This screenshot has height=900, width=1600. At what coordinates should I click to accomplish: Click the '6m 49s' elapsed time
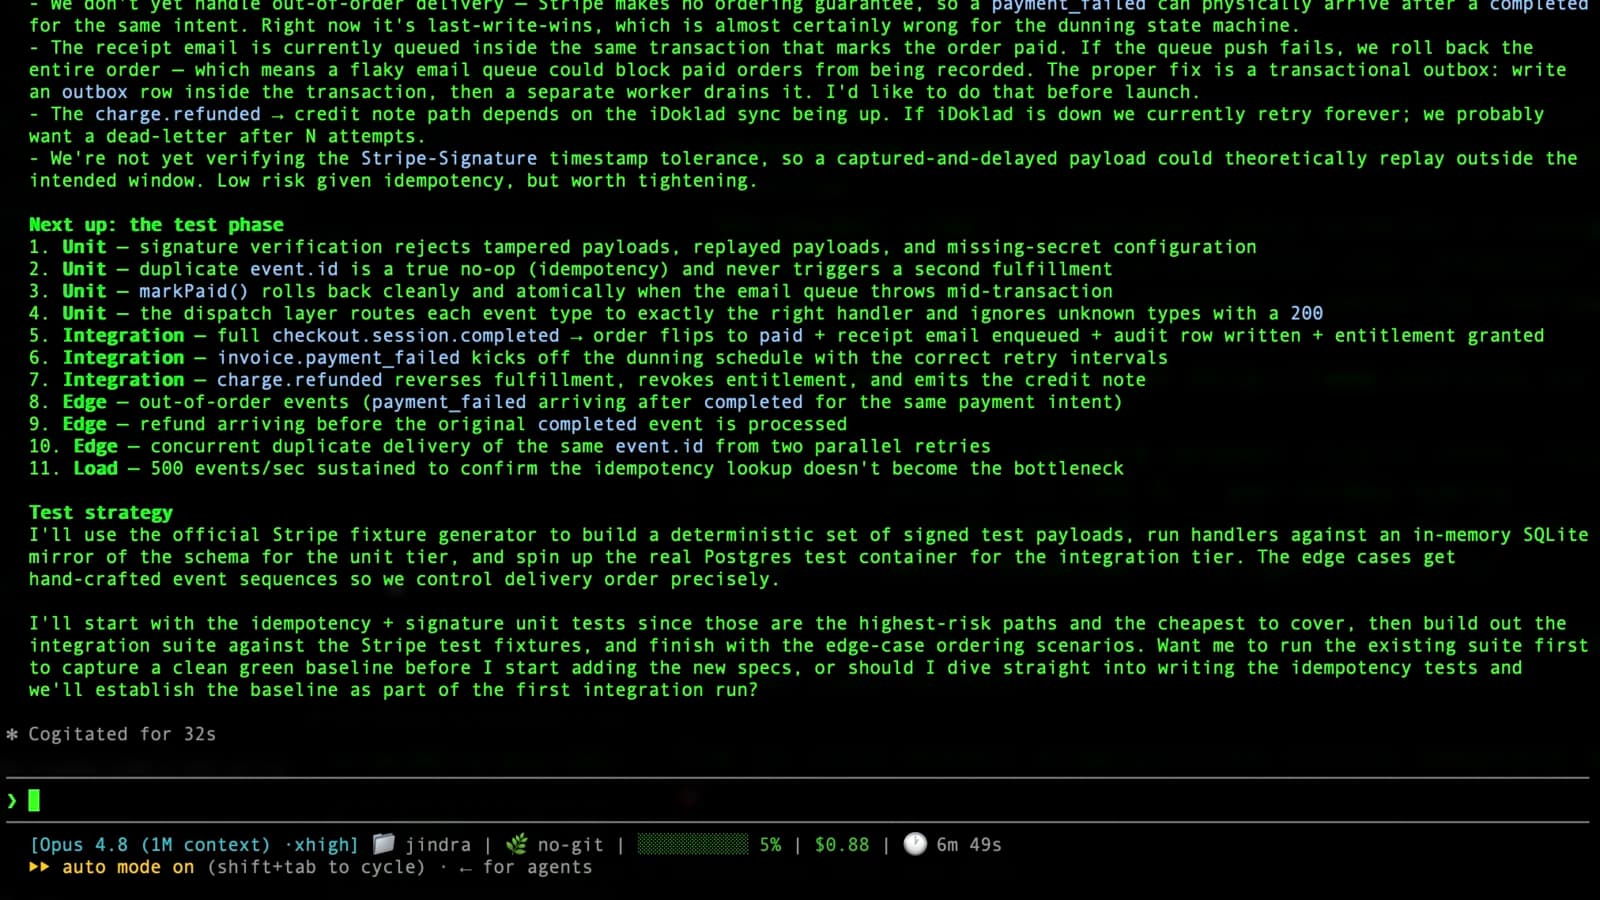(969, 845)
